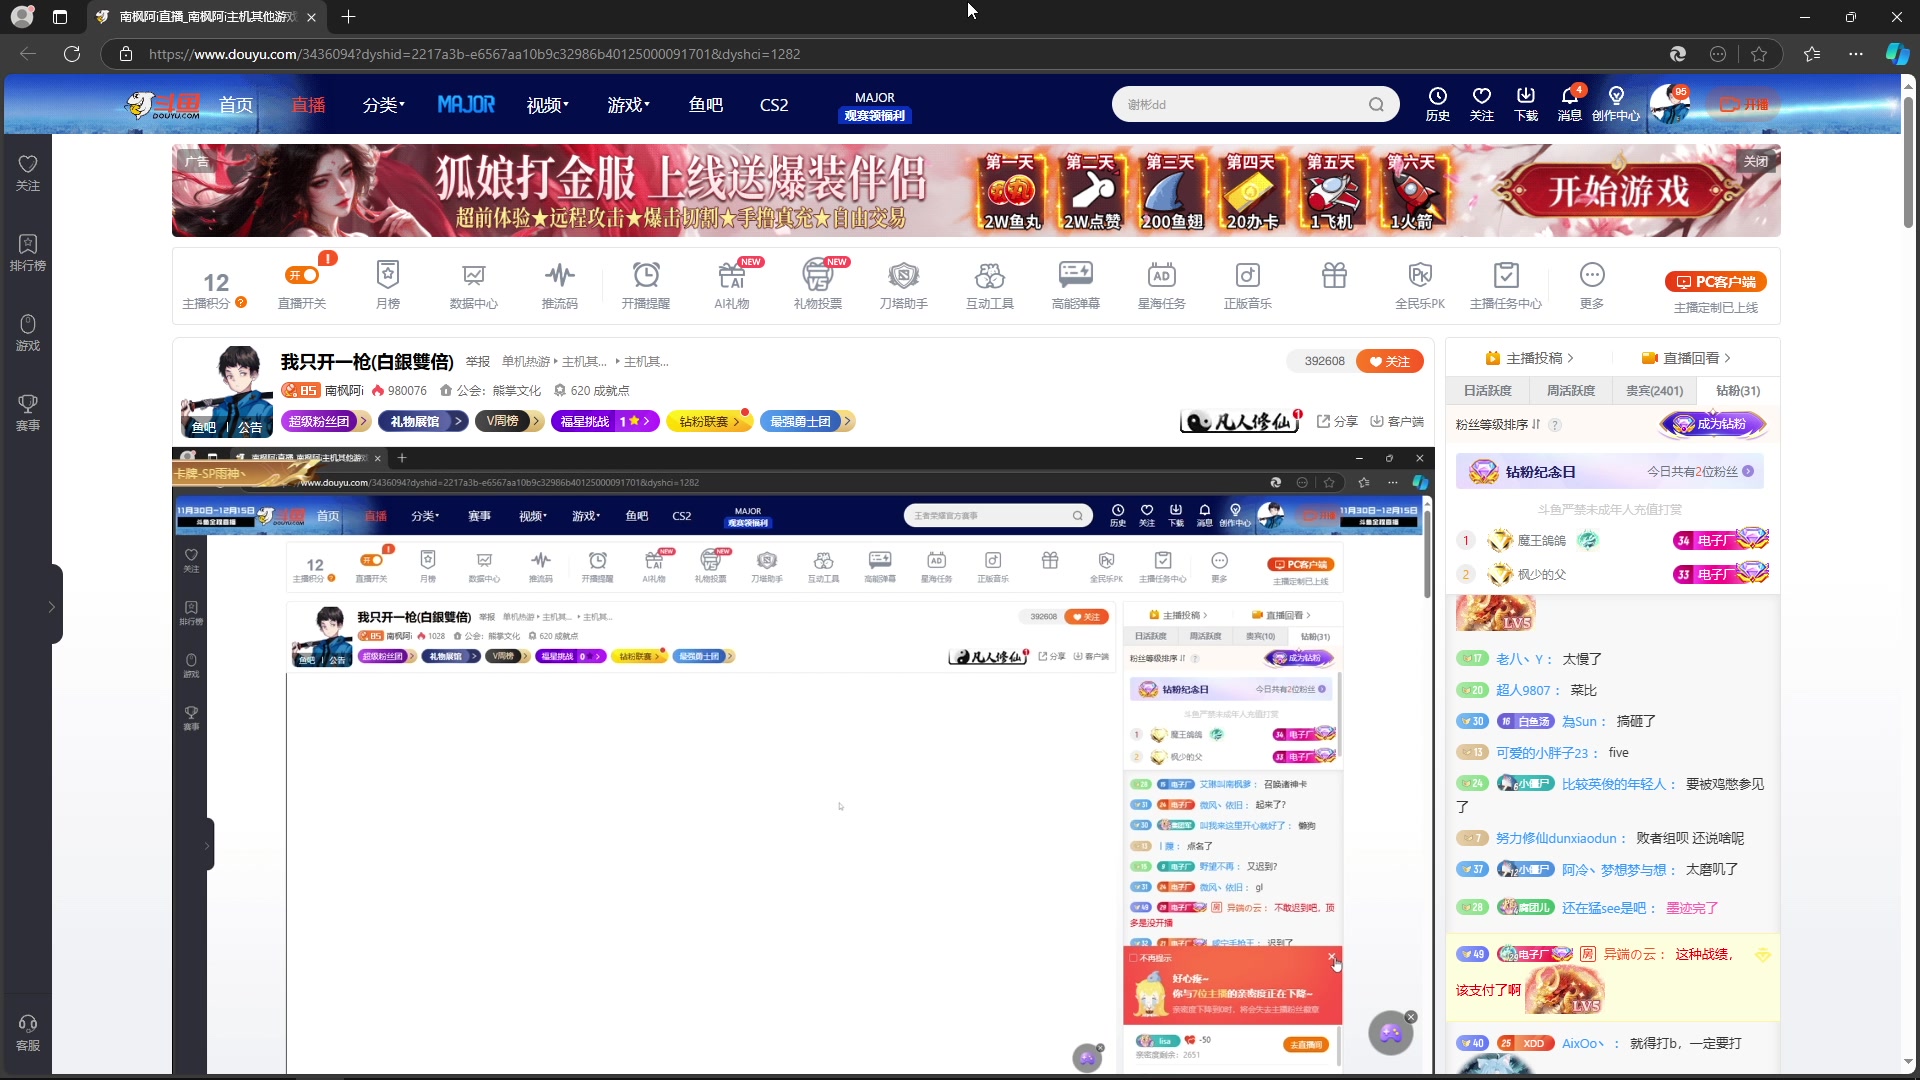Click the streamer avatar thumbnail
This screenshot has width=1920, height=1080.
coord(227,392)
